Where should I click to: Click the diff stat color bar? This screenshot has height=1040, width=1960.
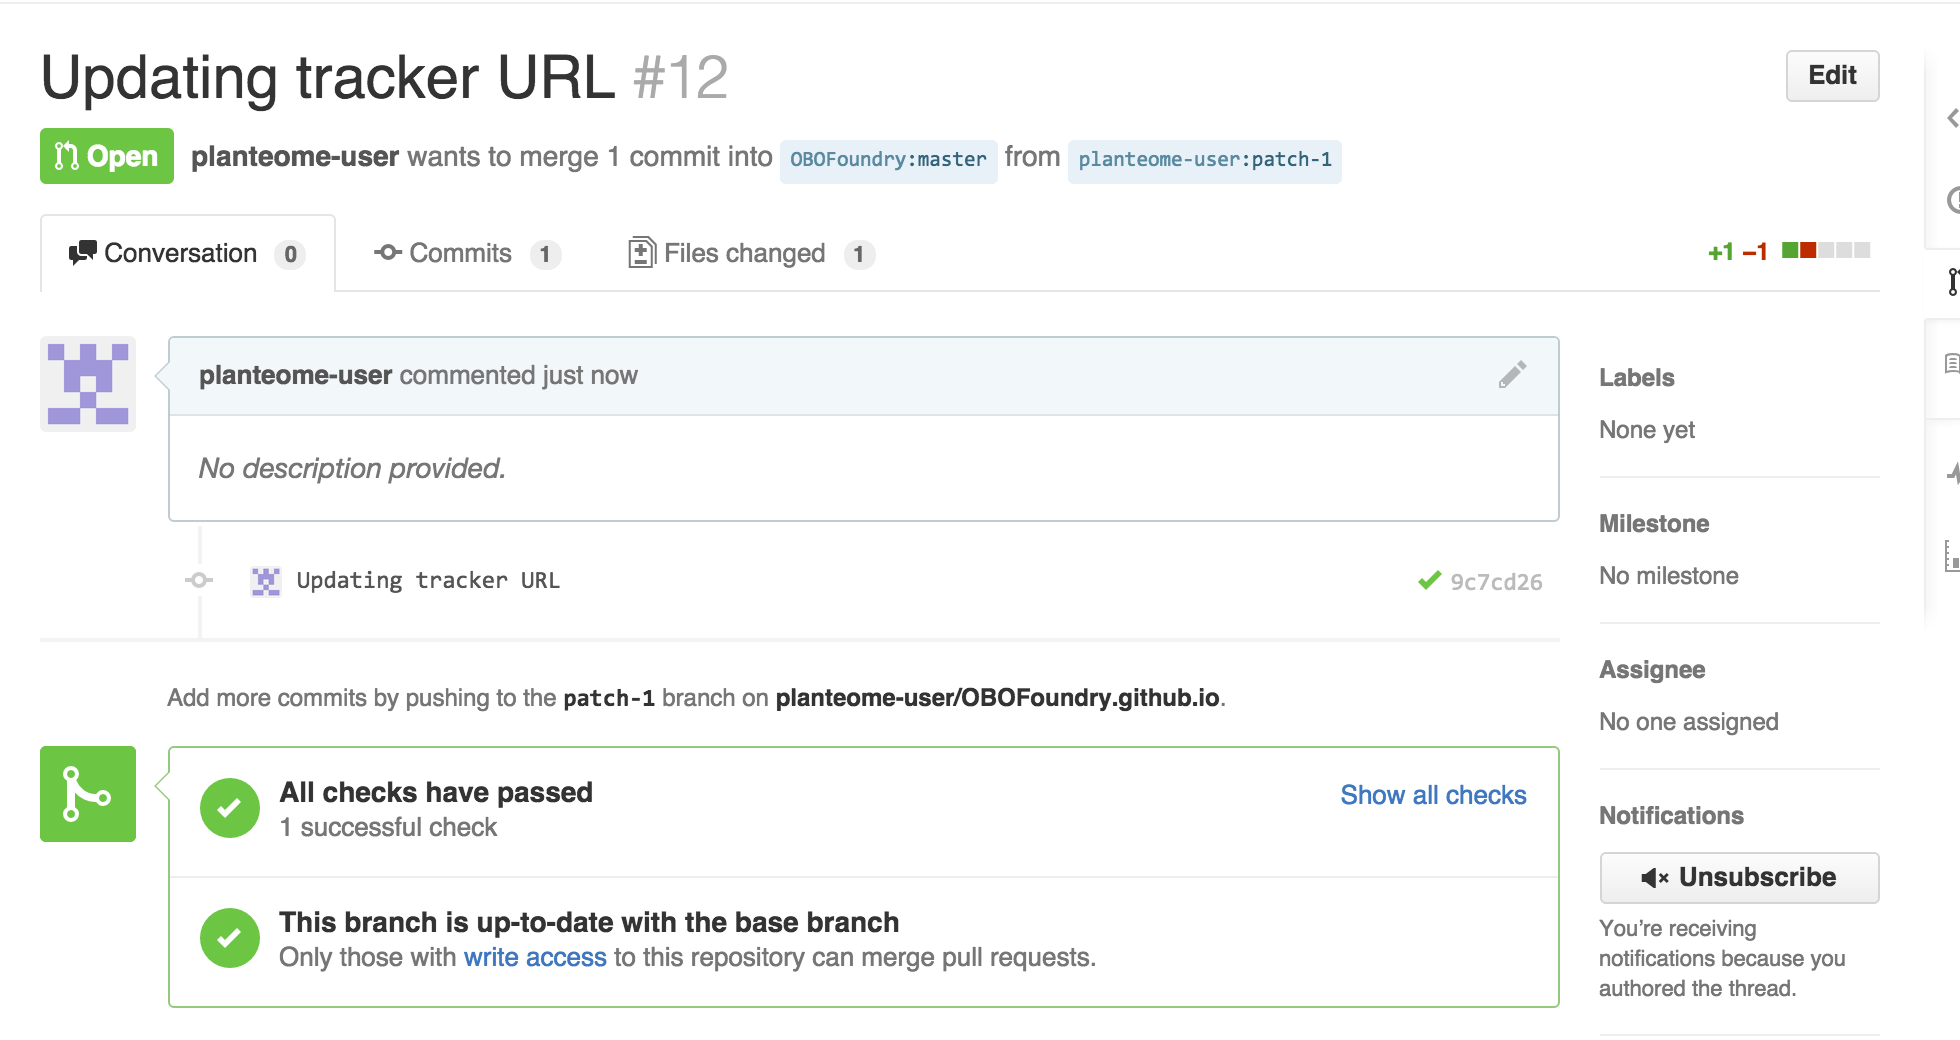pos(1825,251)
